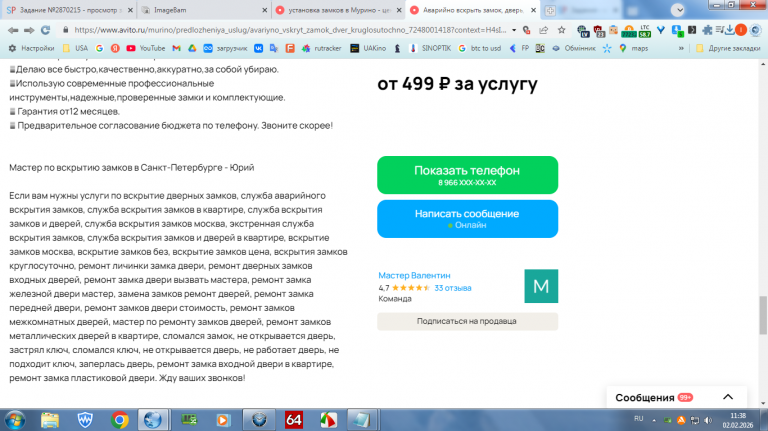Switch to the Задание №2870215 tab
Image resolution: width=768 pixels, height=431 pixels.
pyautogui.click(x=69, y=10)
